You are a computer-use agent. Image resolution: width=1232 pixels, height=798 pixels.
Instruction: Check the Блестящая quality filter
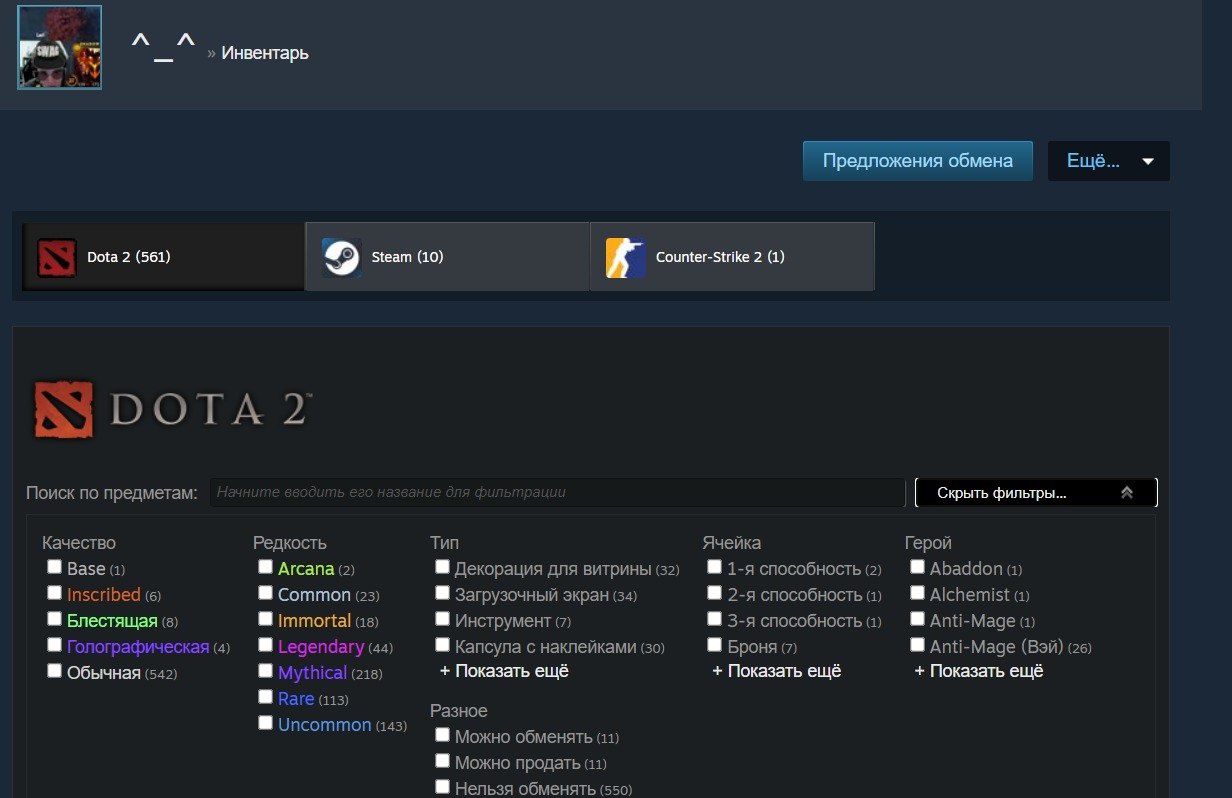click(54, 619)
